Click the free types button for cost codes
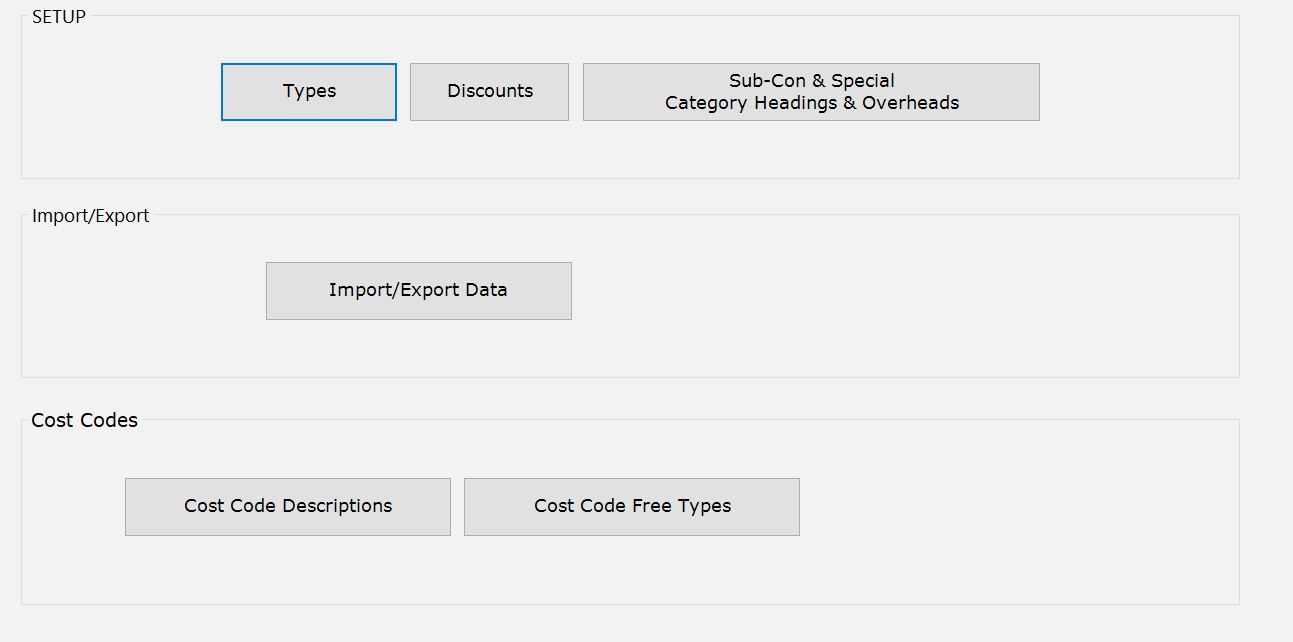1293x642 pixels. (631, 506)
